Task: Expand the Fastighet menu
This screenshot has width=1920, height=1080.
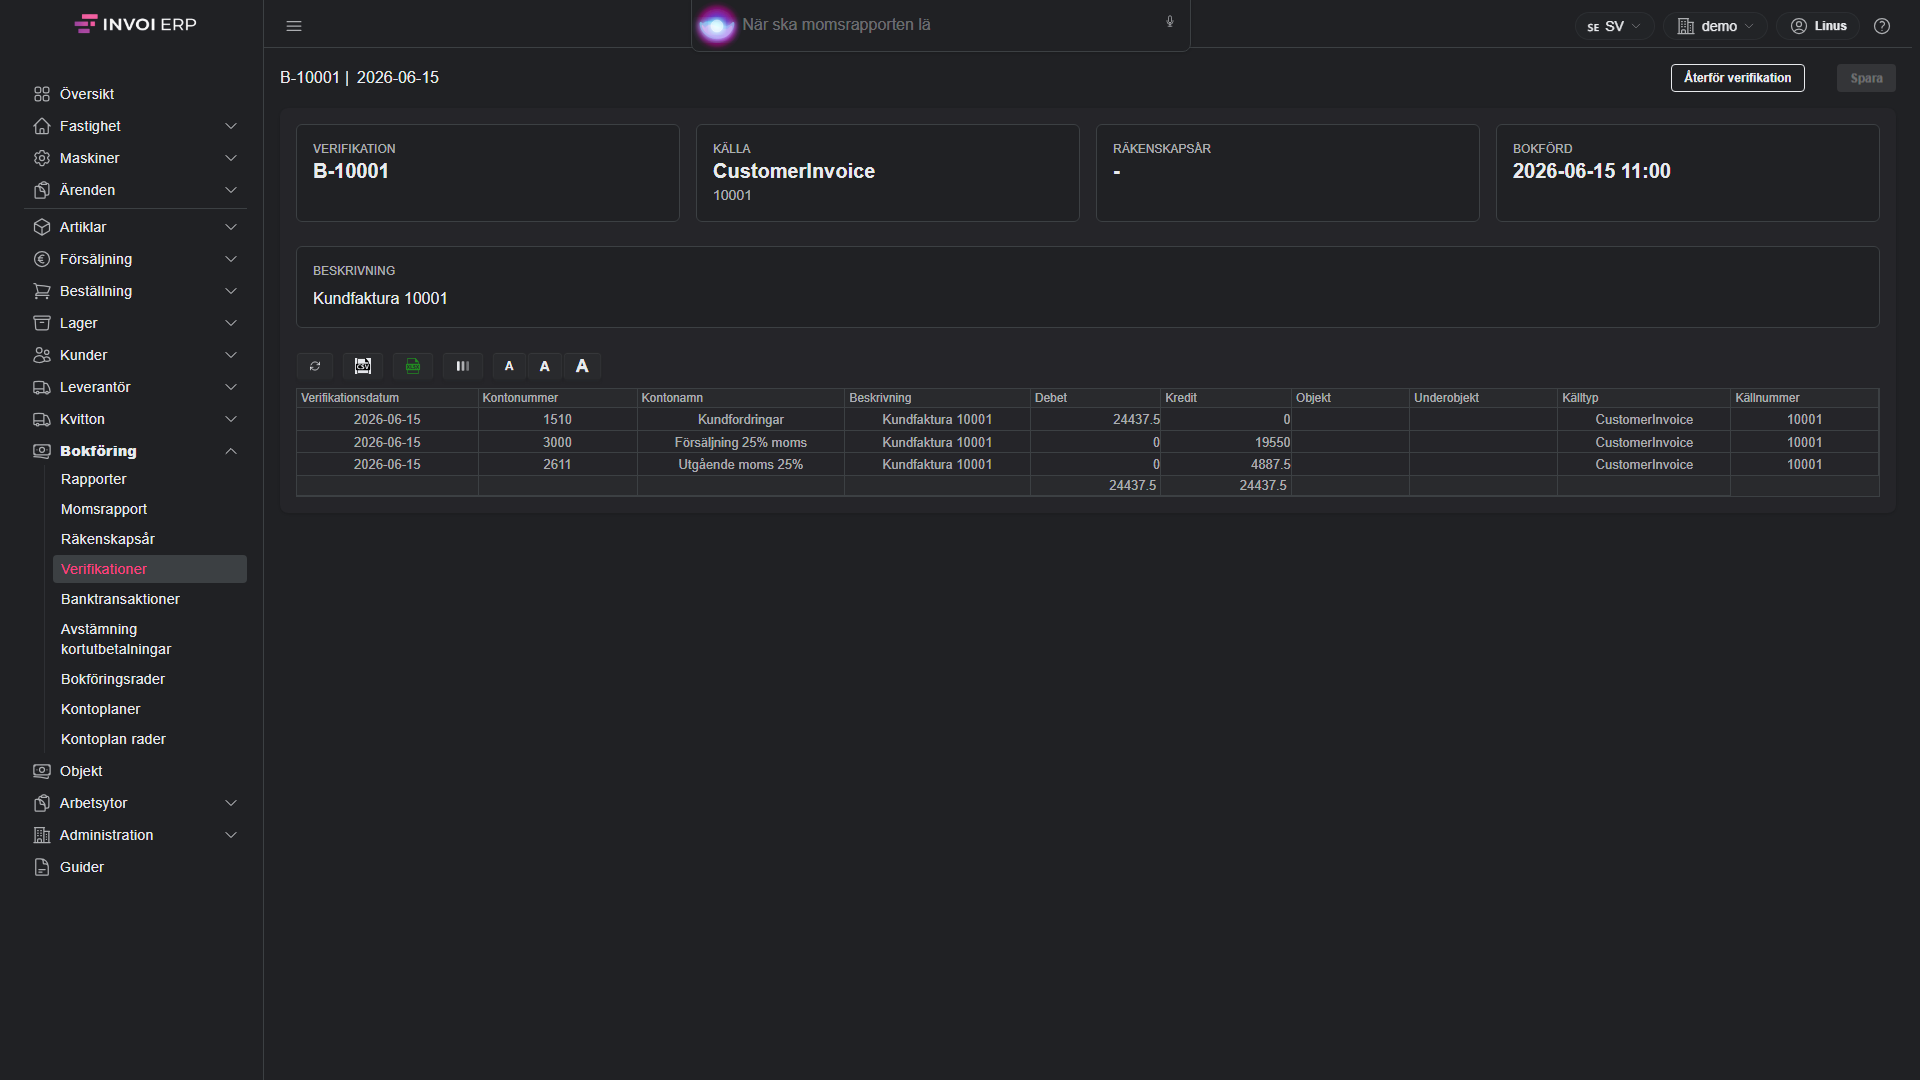Action: point(136,126)
